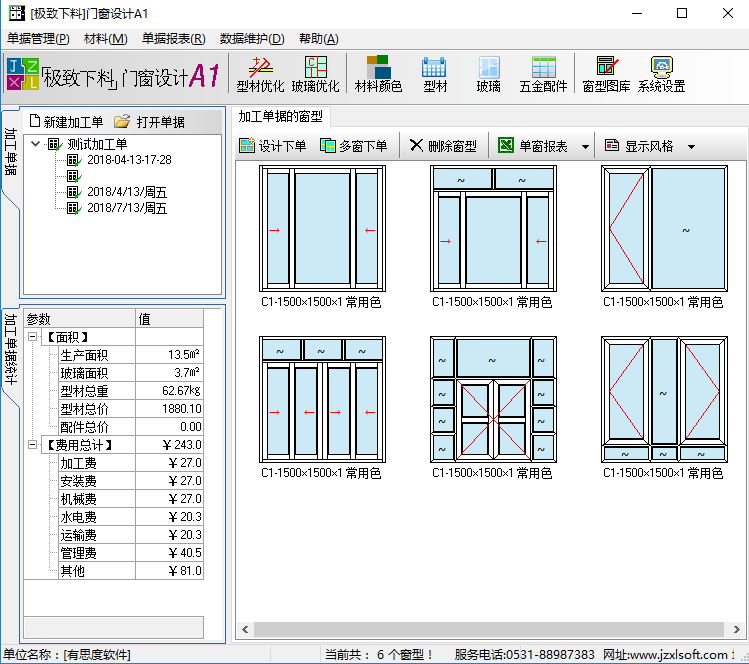Click the 多窗下单 multi-window order icon

[x=328, y=146]
